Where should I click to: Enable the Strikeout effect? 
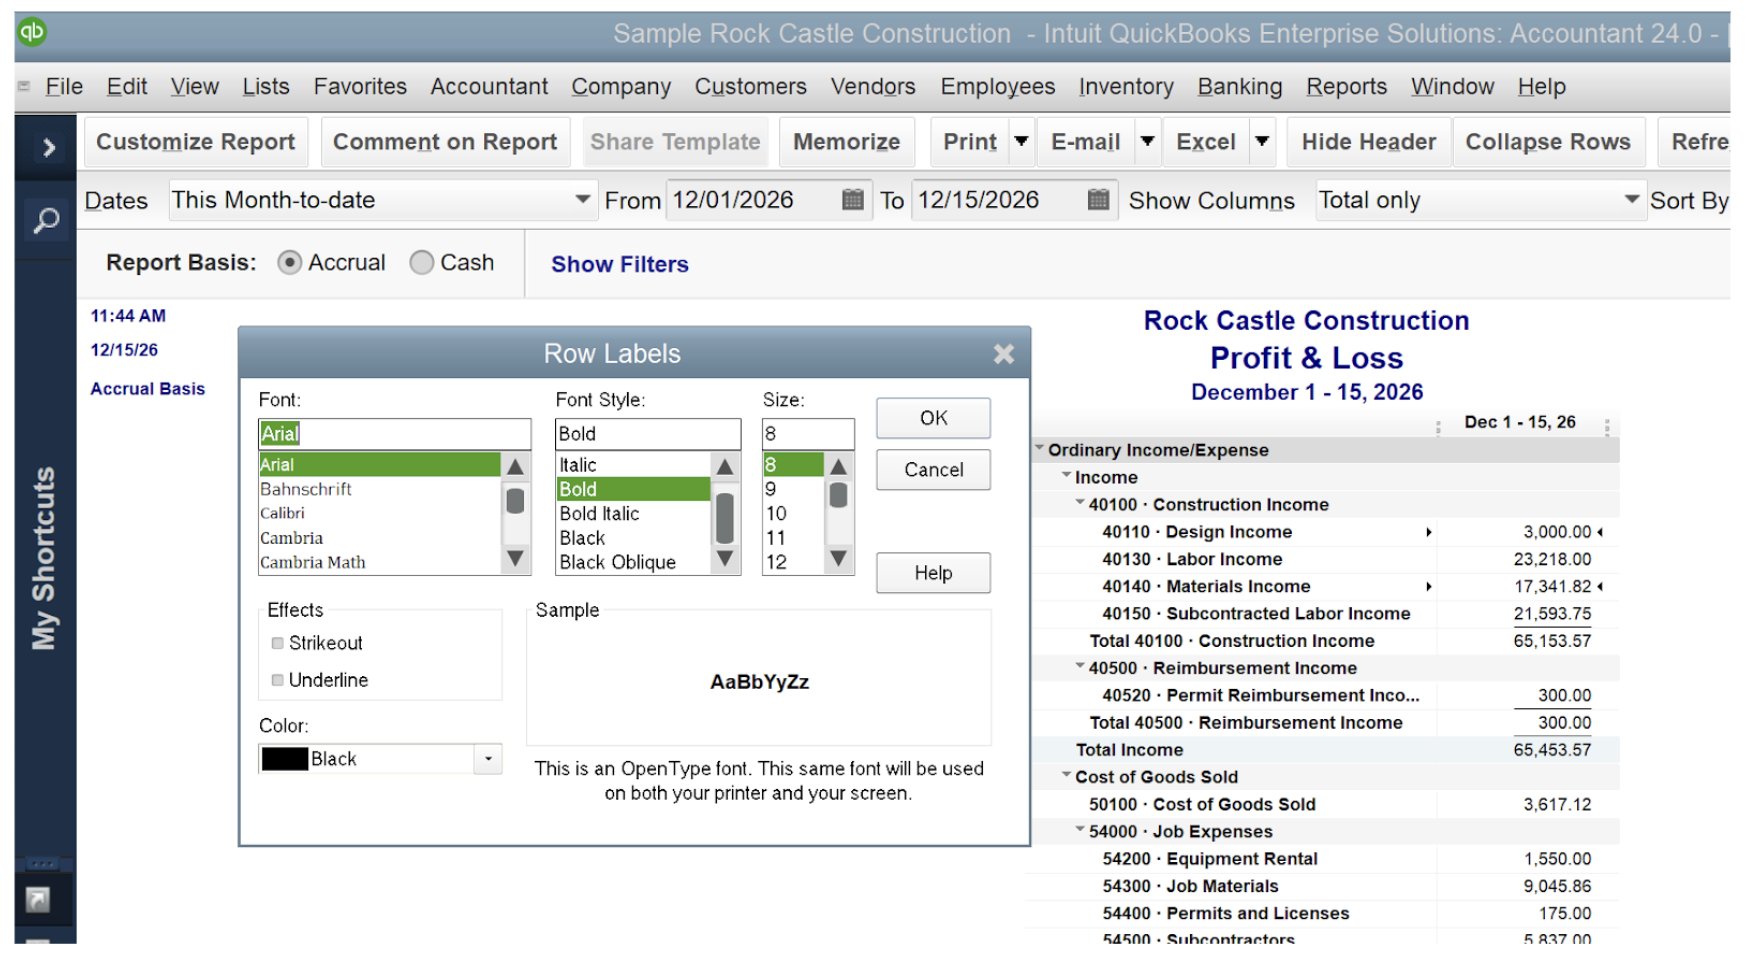(277, 643)
